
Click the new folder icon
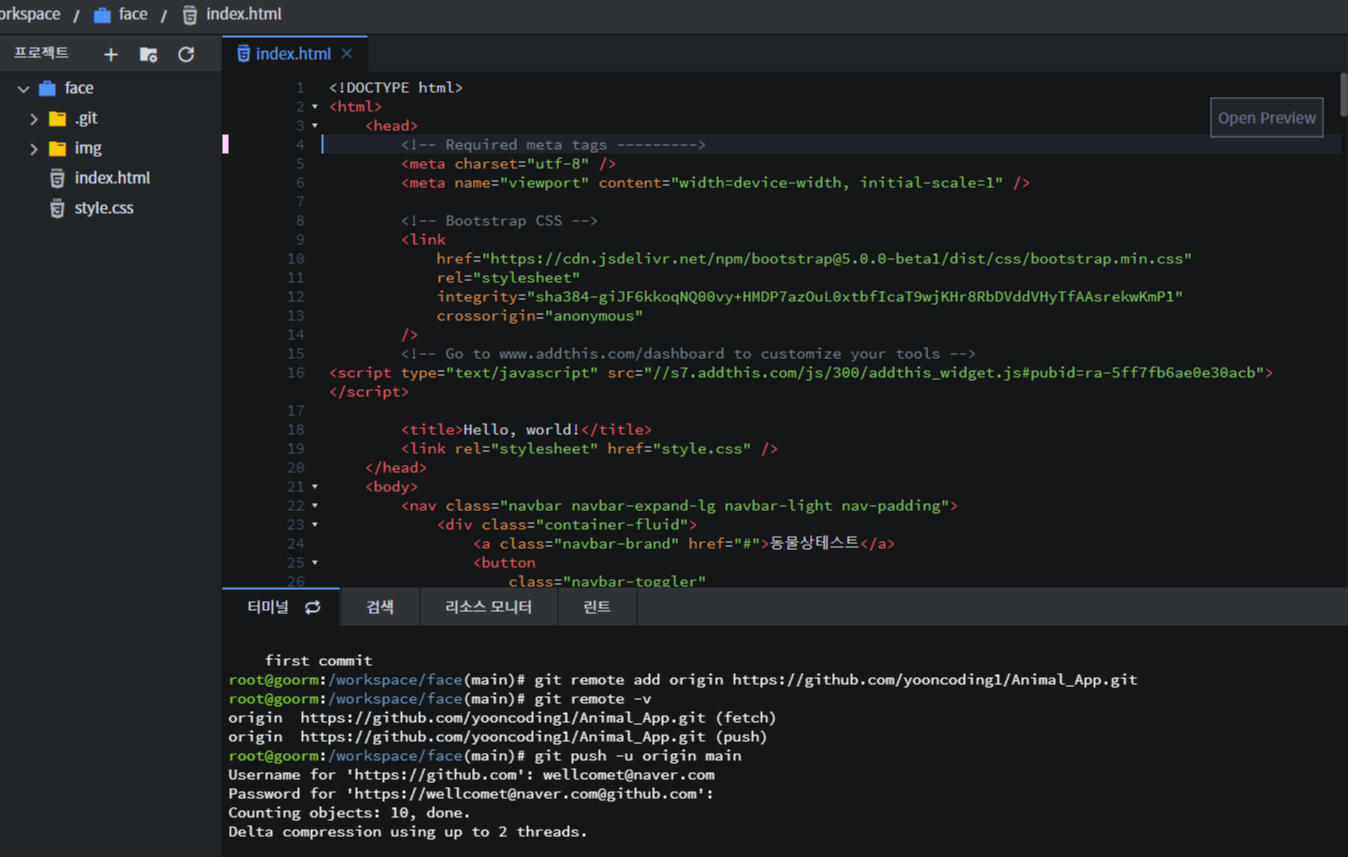coord(148,55)
